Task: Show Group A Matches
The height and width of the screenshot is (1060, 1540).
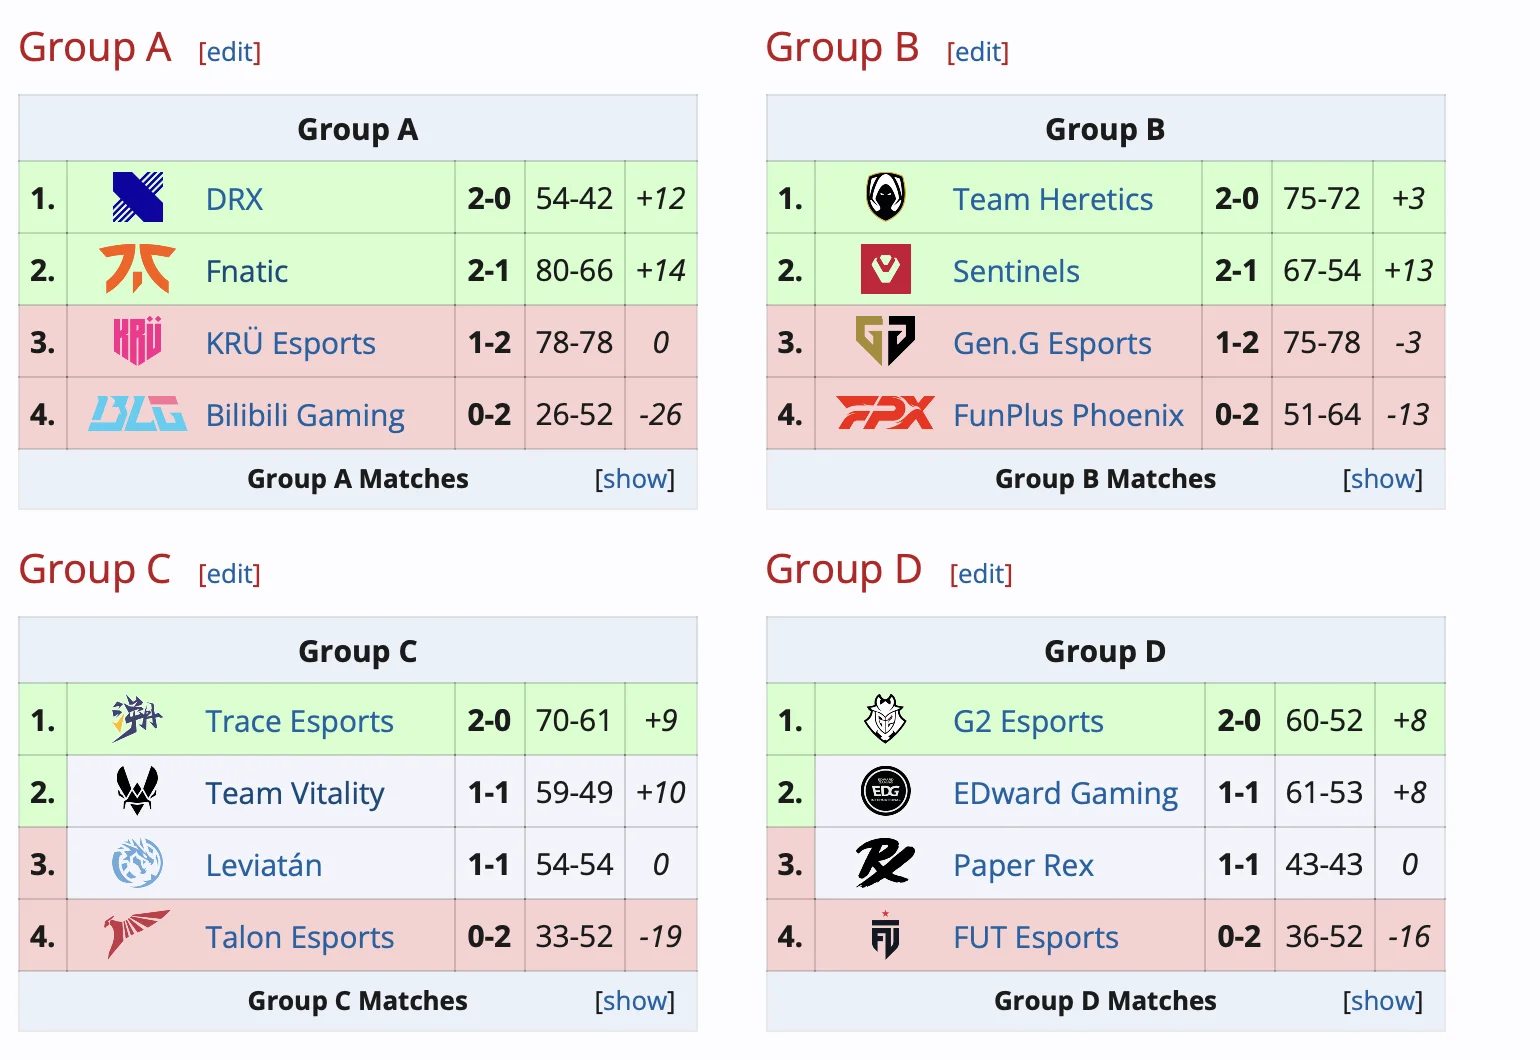Action: (634, 479)
